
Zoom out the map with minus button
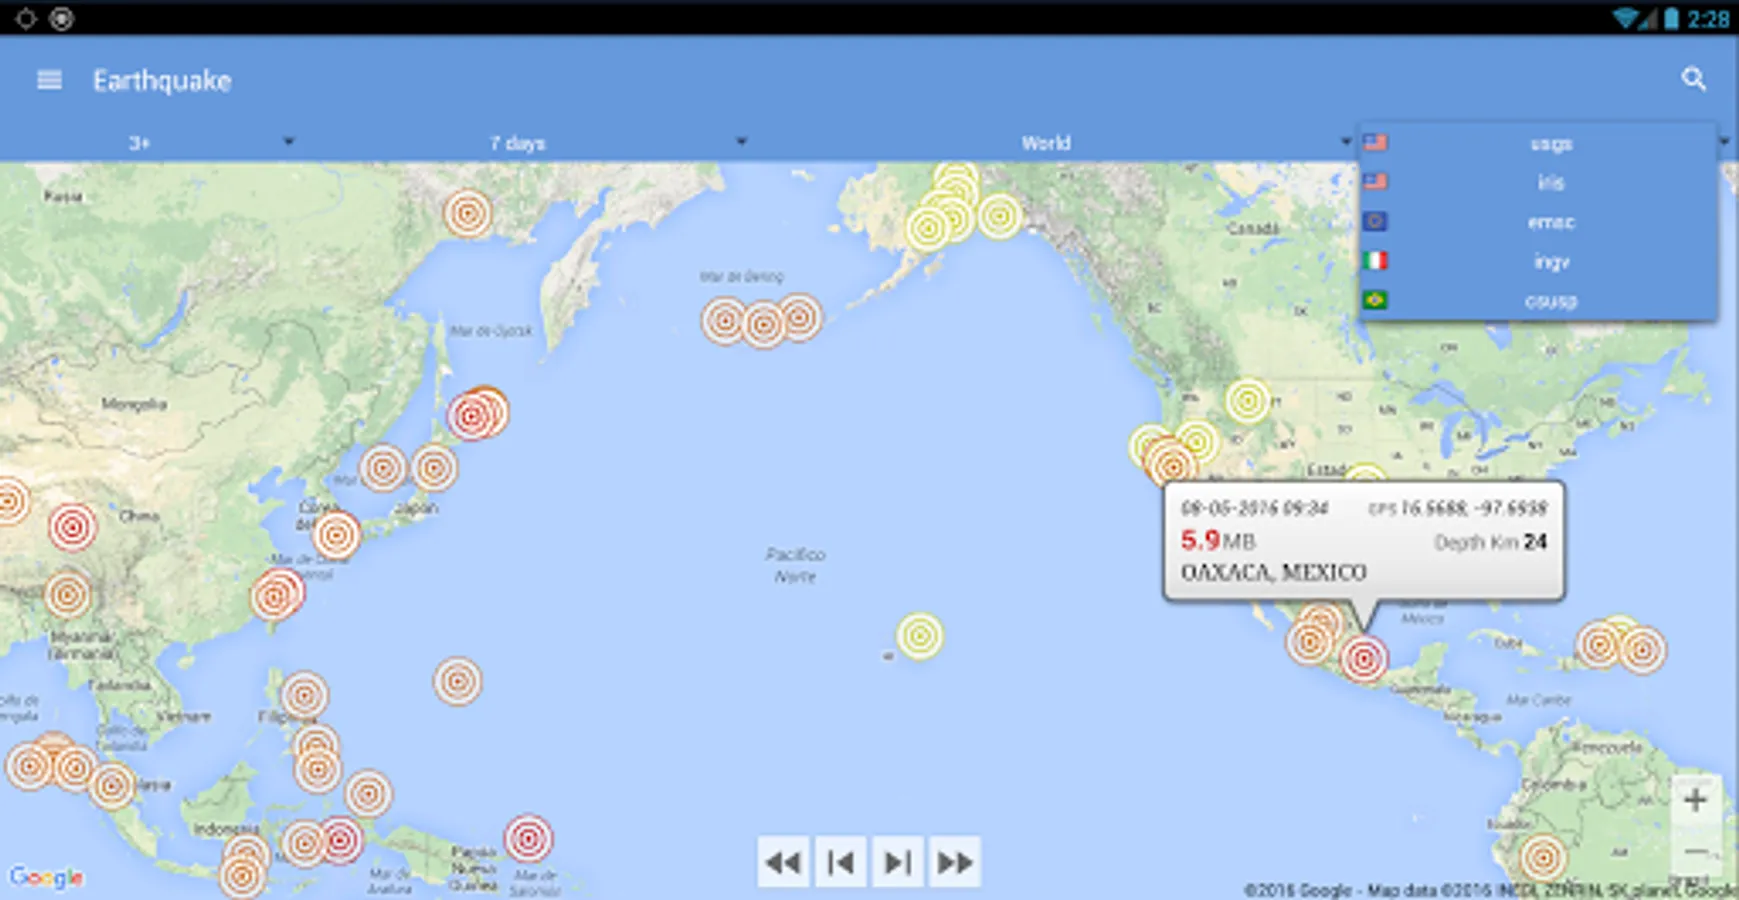[1695, 851]
